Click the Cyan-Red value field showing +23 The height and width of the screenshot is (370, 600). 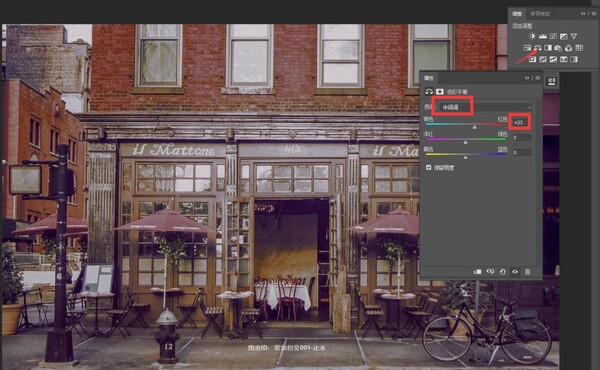click(520, 122)
